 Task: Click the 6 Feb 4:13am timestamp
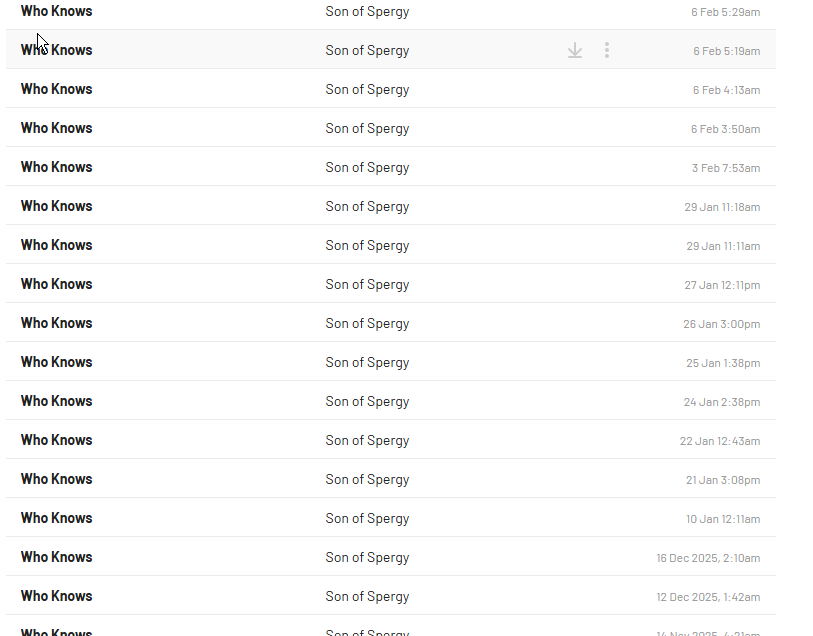pyautogui.click(x=726, y=90)
